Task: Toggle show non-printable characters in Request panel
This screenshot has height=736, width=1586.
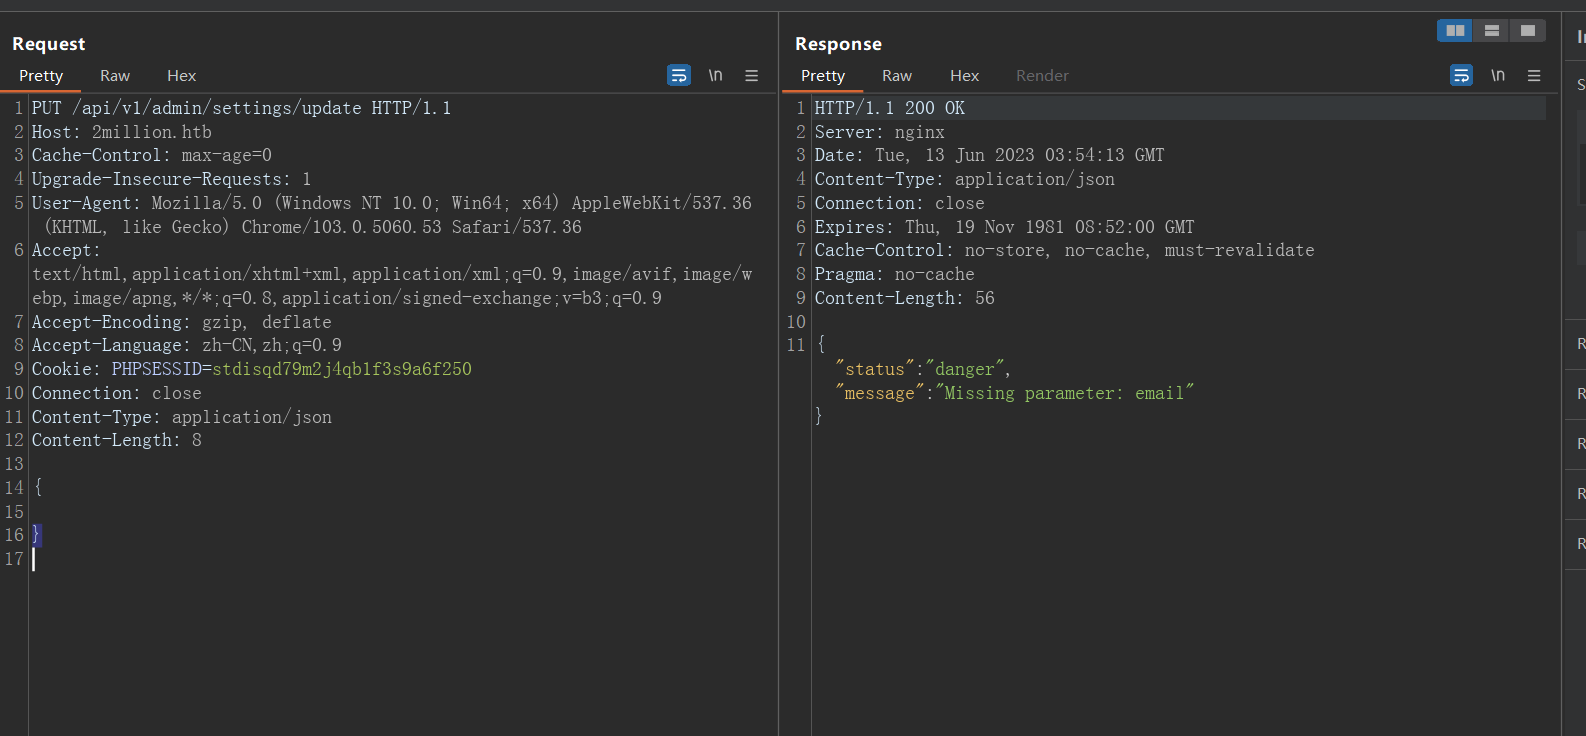Action: [x=715, y=75]
